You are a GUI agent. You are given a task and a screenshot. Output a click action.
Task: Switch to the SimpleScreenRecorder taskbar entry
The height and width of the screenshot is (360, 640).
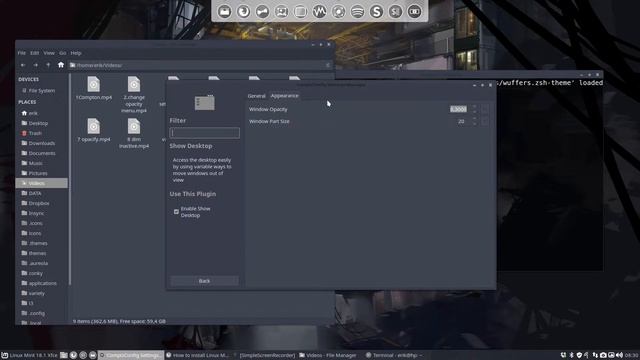coord(265,356)
